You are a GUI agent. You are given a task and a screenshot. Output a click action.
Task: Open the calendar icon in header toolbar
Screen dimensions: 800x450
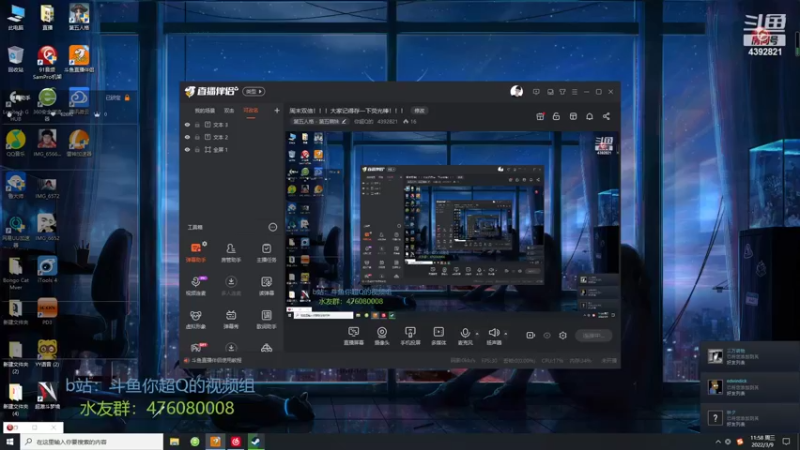point(573,116)
